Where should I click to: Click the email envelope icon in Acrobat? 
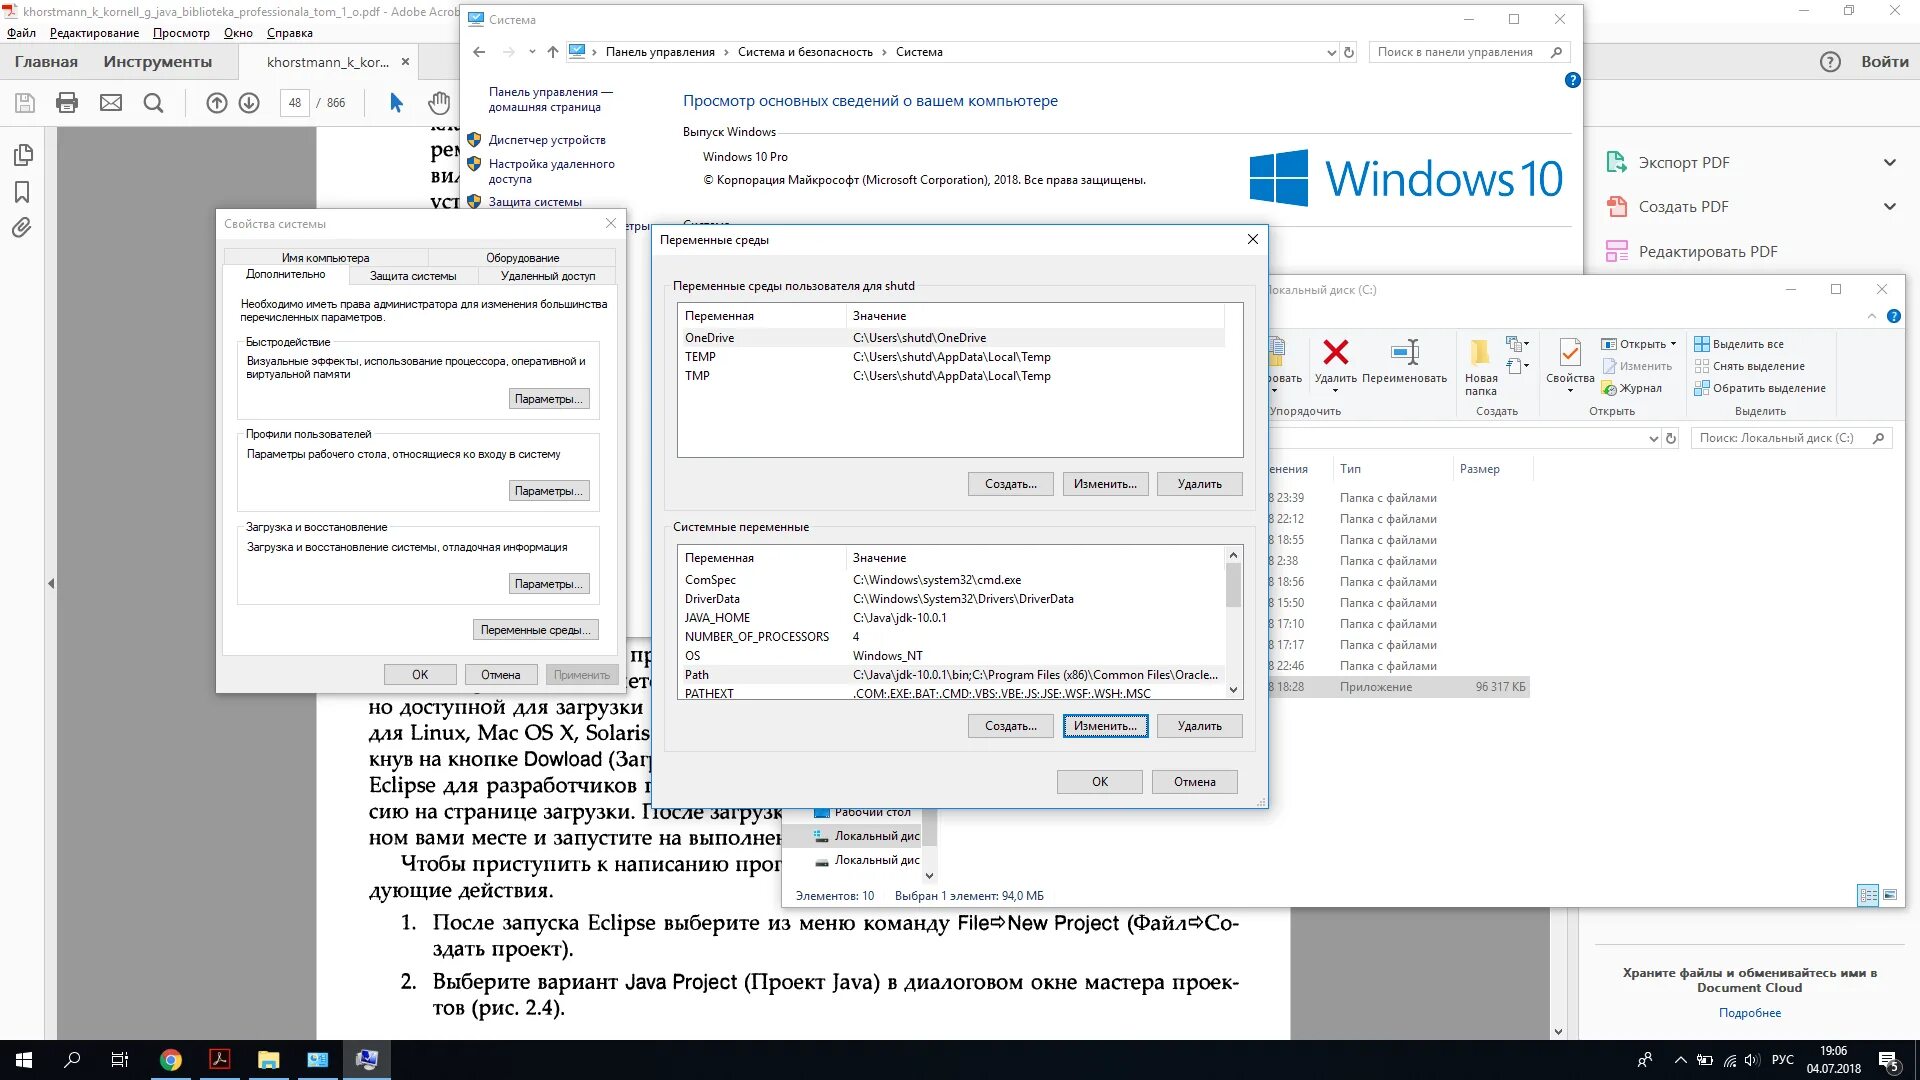111,103
